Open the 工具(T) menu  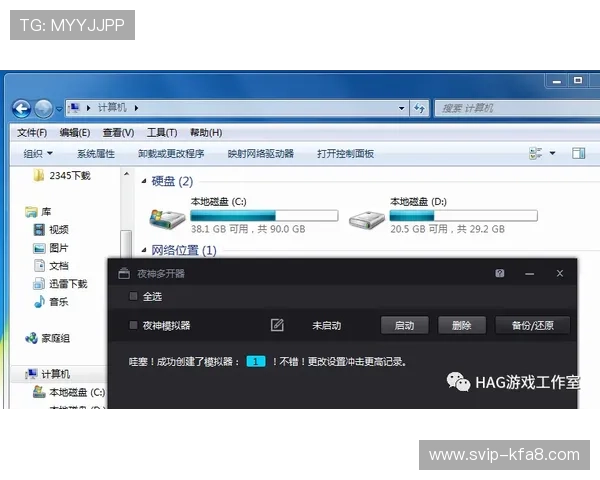point(162,133)
